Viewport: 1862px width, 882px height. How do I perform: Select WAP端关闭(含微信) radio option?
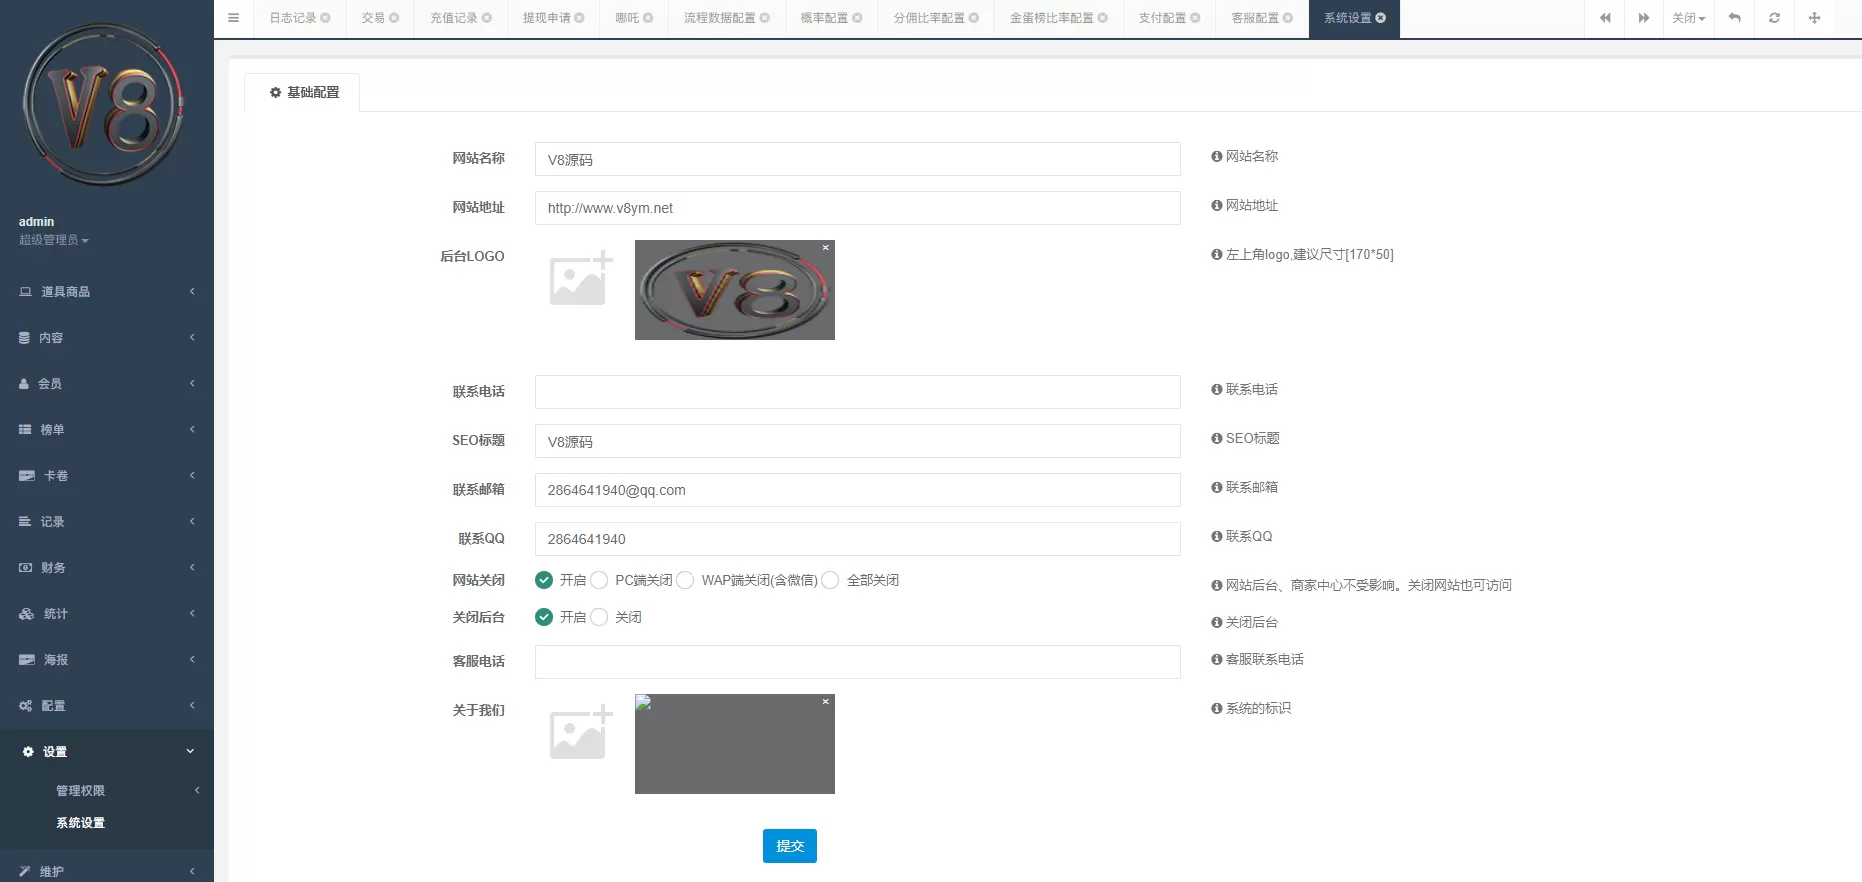click(685, 580)
